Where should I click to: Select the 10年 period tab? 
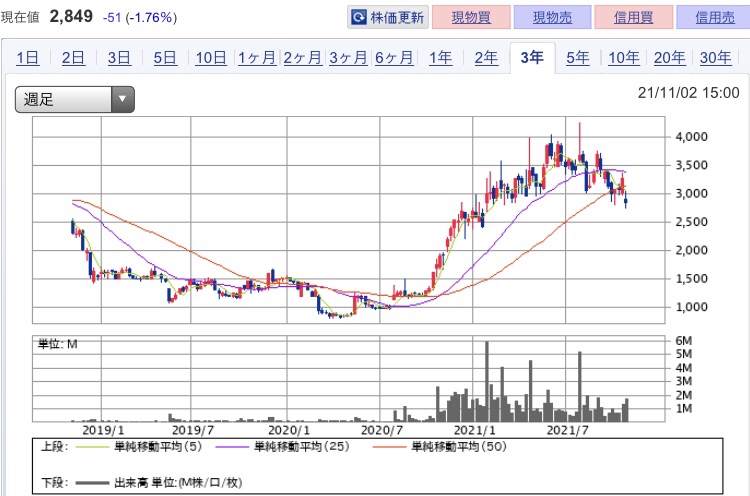[x=624, y=58]
